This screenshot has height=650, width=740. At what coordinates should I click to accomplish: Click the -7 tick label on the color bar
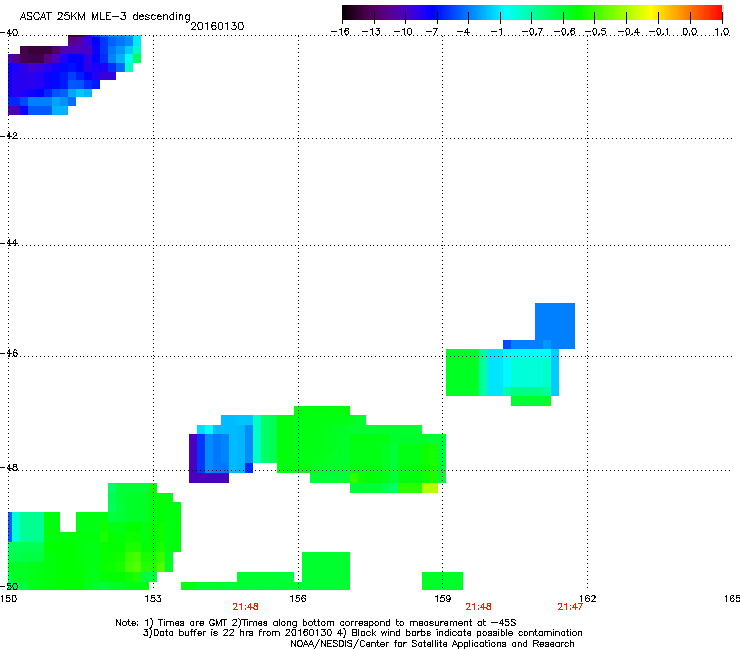pos(432,32)
